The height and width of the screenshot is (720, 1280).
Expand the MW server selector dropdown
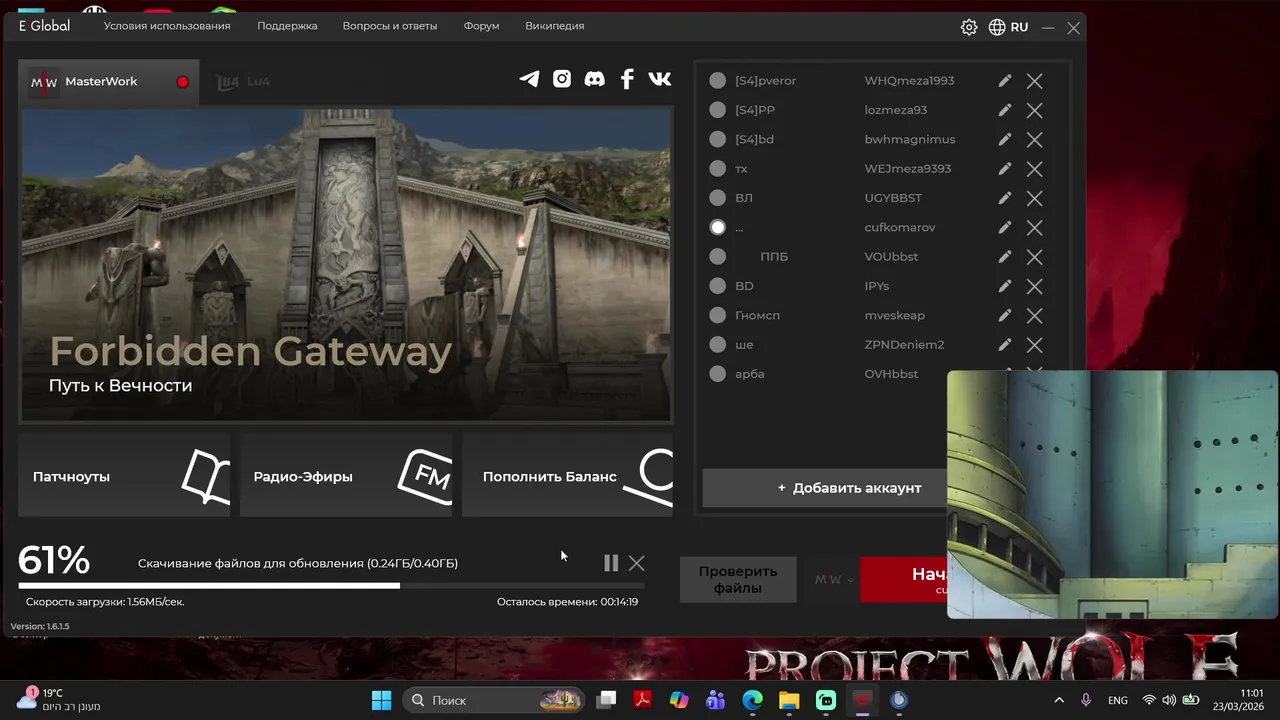pyautogui.click(x=834, y=580)
